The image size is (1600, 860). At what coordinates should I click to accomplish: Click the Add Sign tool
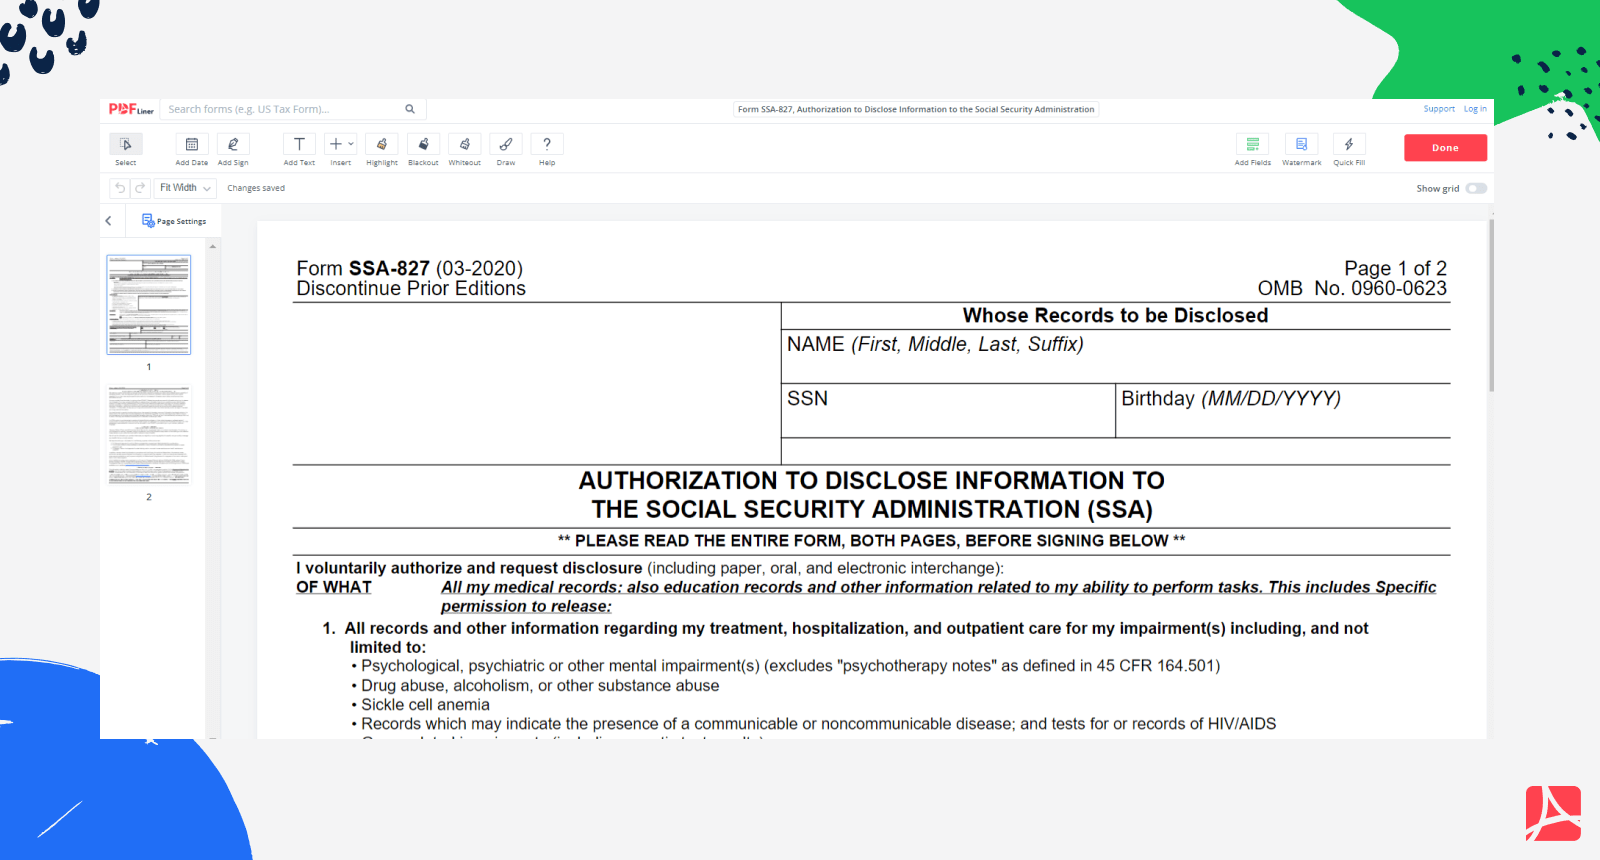point(233,145)
